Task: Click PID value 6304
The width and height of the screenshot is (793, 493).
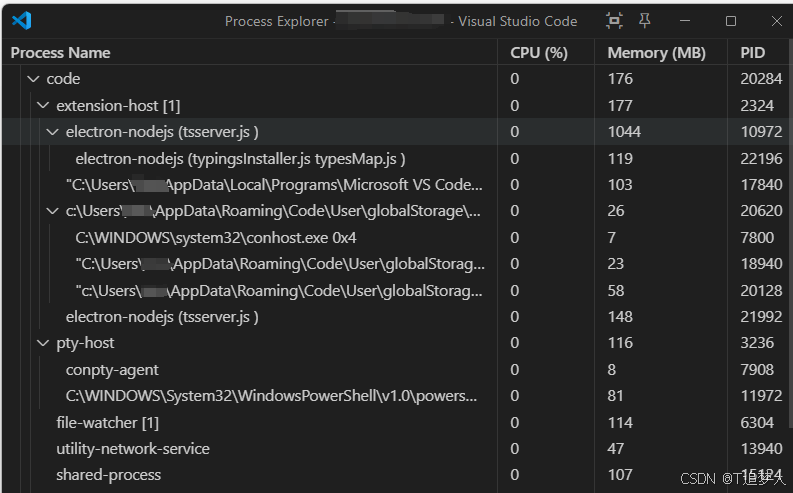Action: (757, 422)
